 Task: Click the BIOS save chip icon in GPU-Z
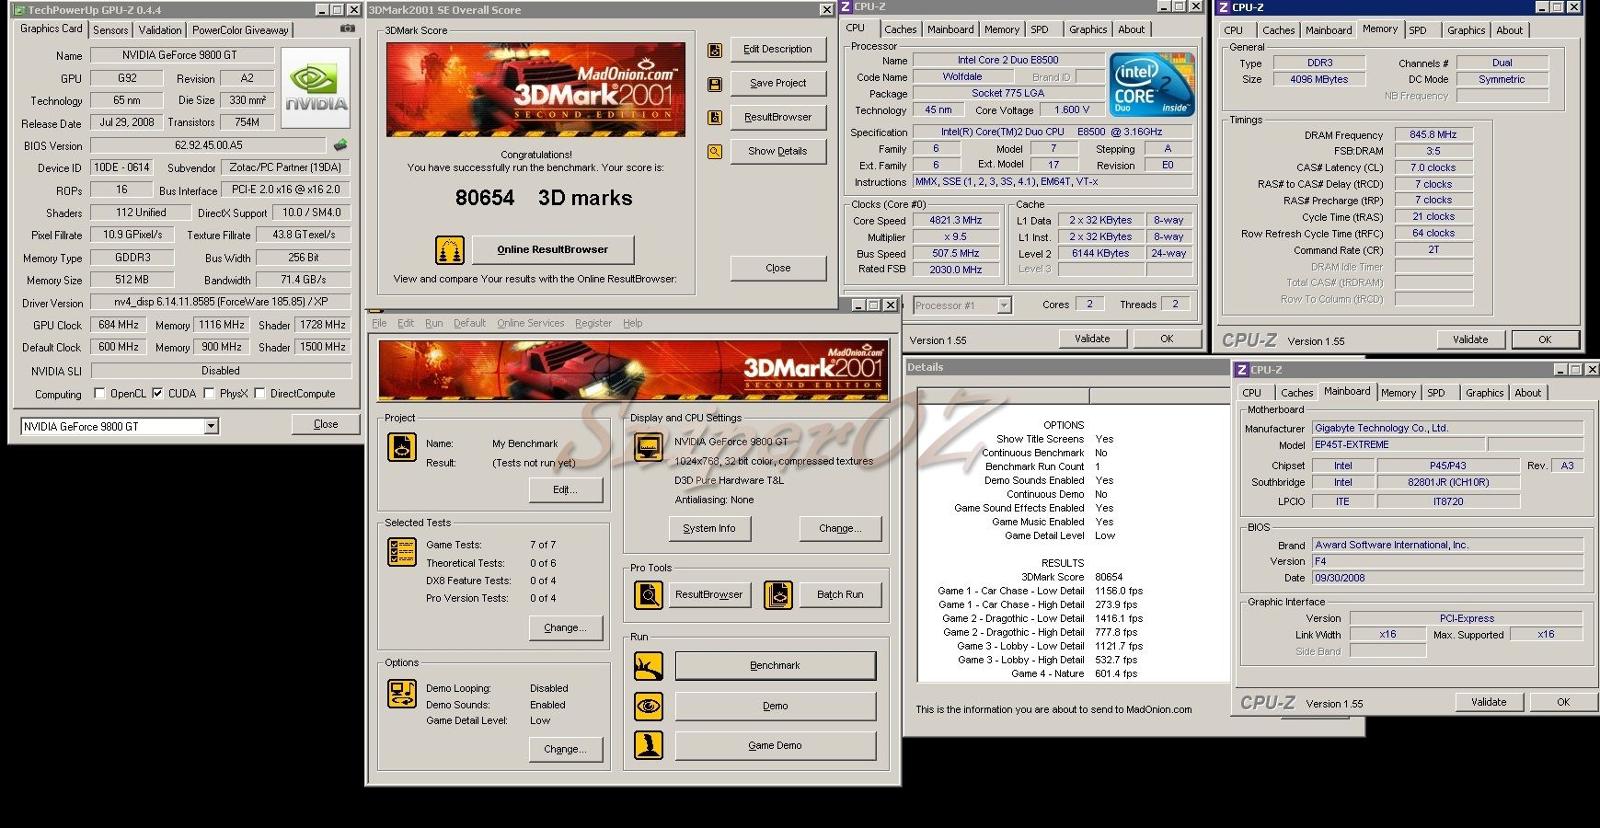(x=340, y=146)
